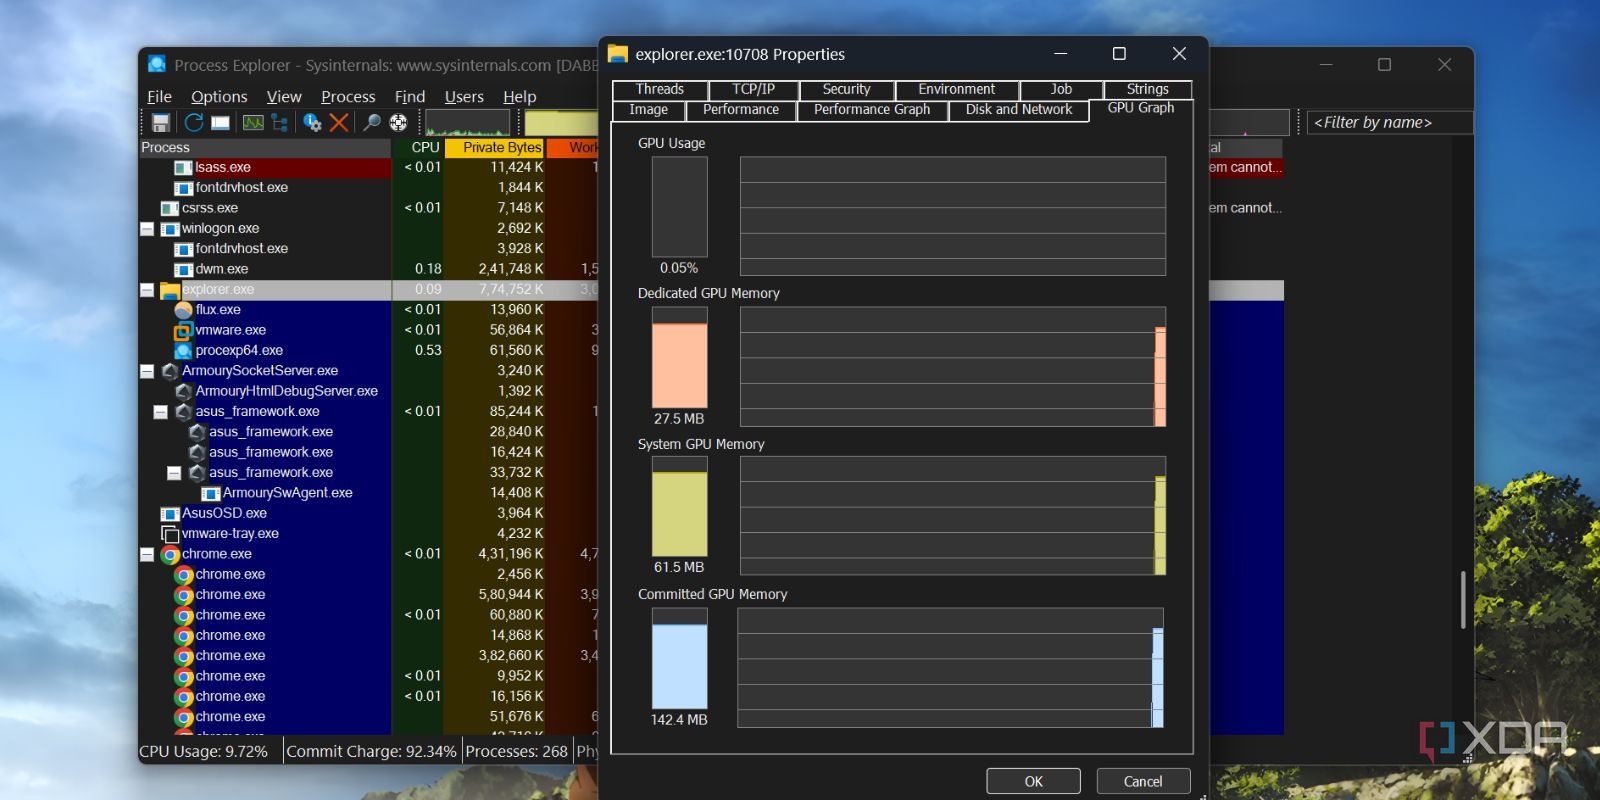Collapse the winlogon.exe process tree
The width and height of the screenshot is (1600, 800).
click(x=147, y=229)
